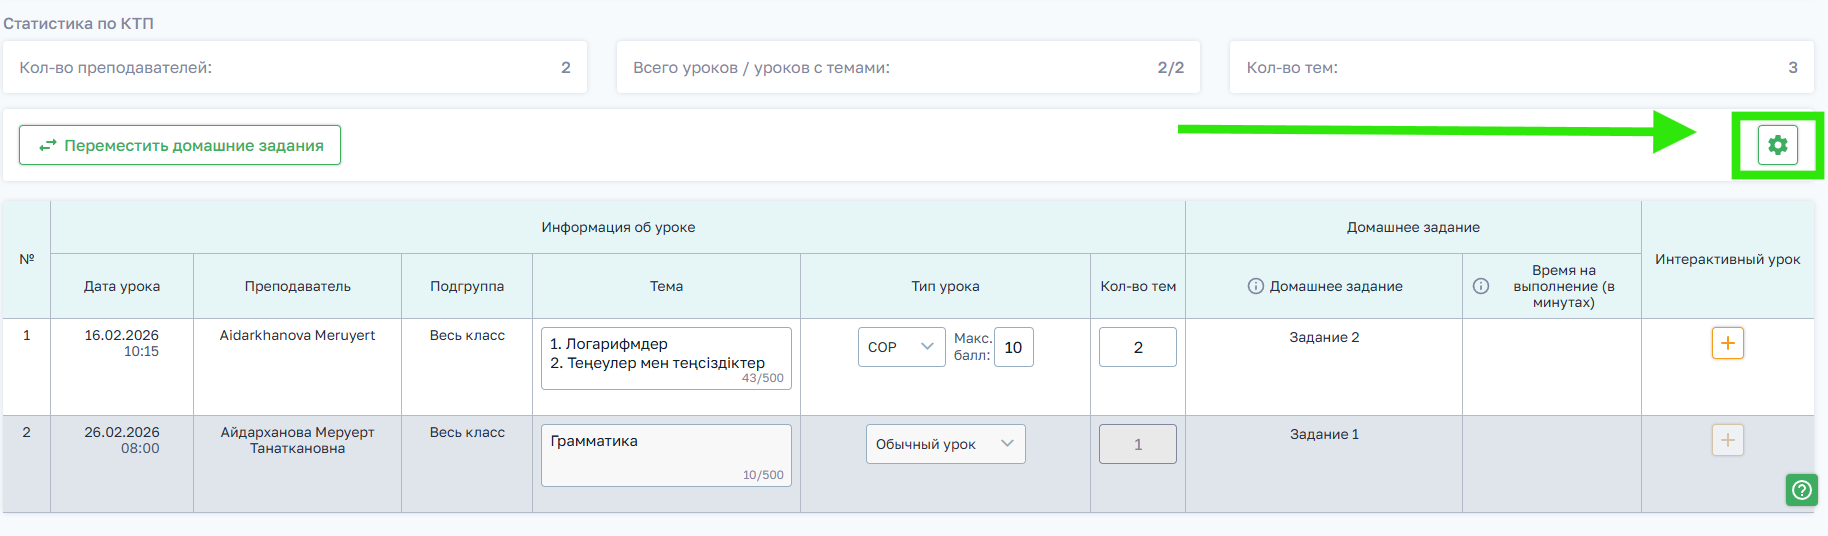Add interactive lesson for row 1
This screenshot has width=1828, height=536.
tap(1727, 343)
